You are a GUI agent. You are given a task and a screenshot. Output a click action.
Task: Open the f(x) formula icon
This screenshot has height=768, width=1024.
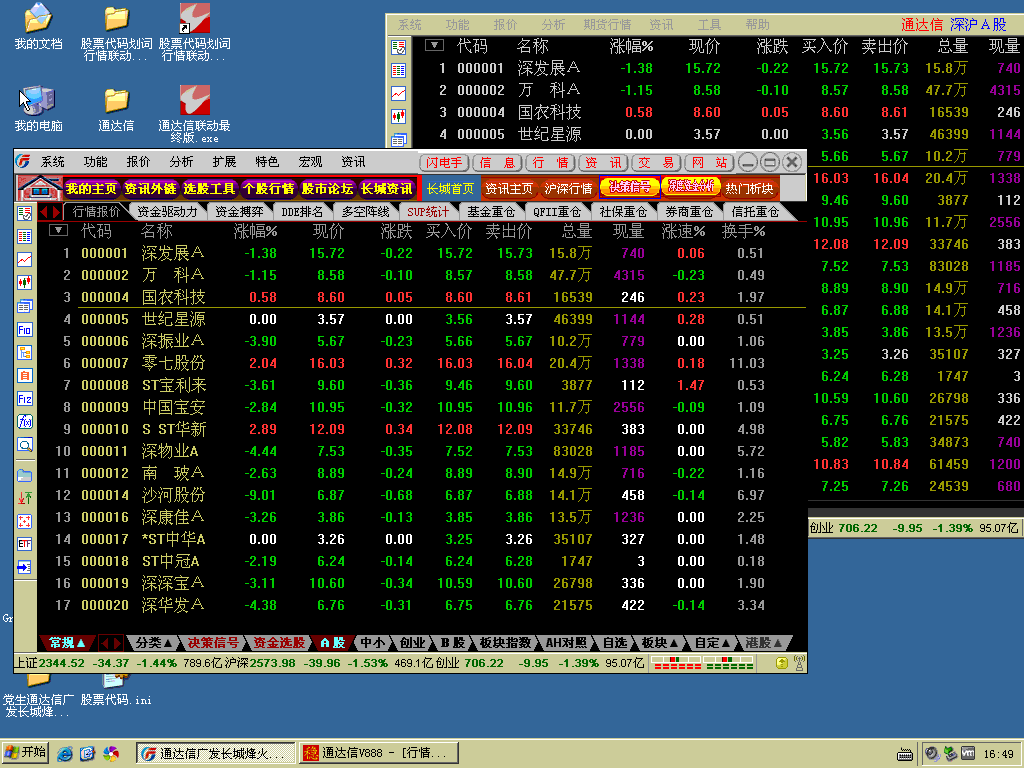pos(25,422)
